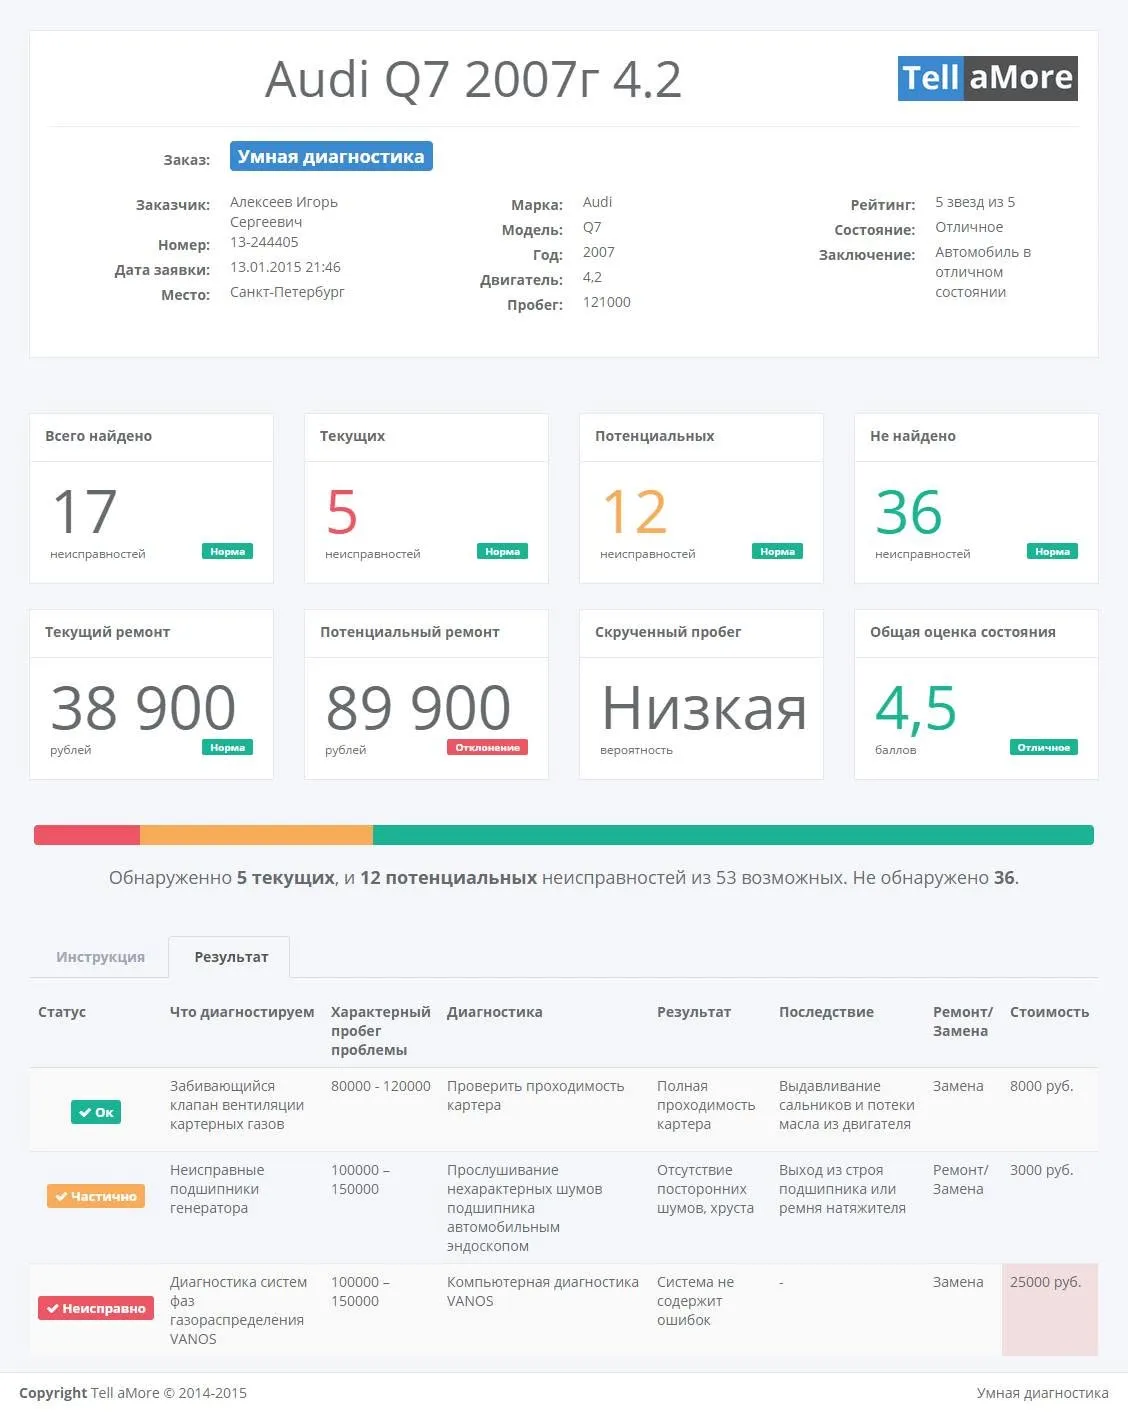Click the Норма badge in Не найдено card

(1052, 551)
